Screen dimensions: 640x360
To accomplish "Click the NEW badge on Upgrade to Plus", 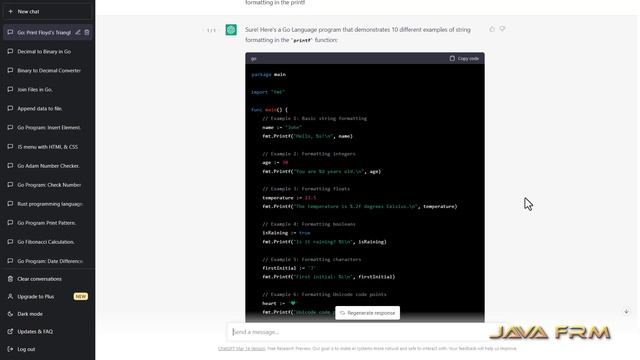I will pos(80,296).
